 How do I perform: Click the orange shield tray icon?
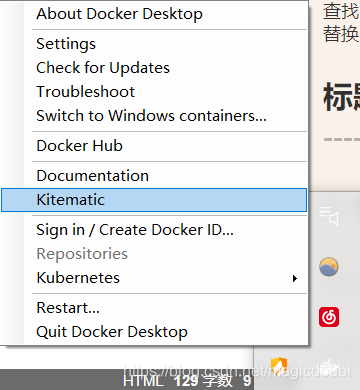[x=279, y=367]
